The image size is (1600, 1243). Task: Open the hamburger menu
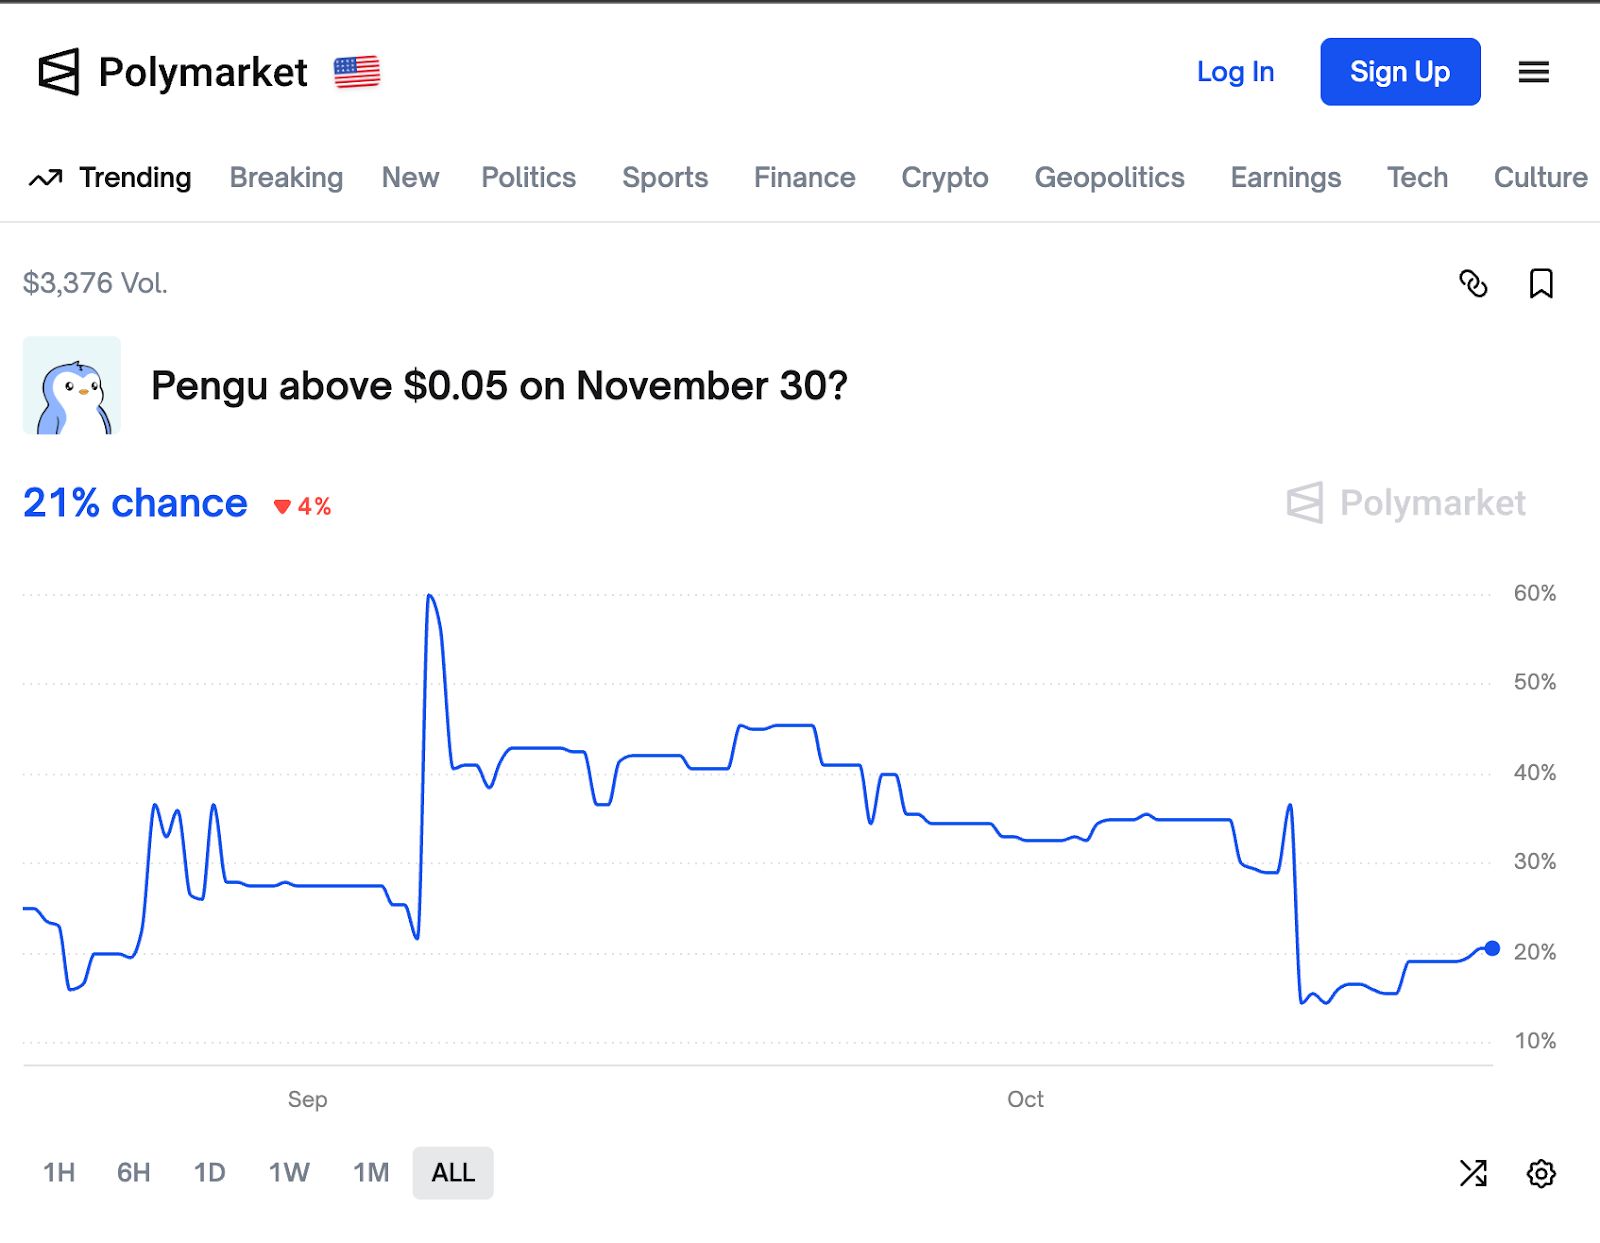point(1533,72)
